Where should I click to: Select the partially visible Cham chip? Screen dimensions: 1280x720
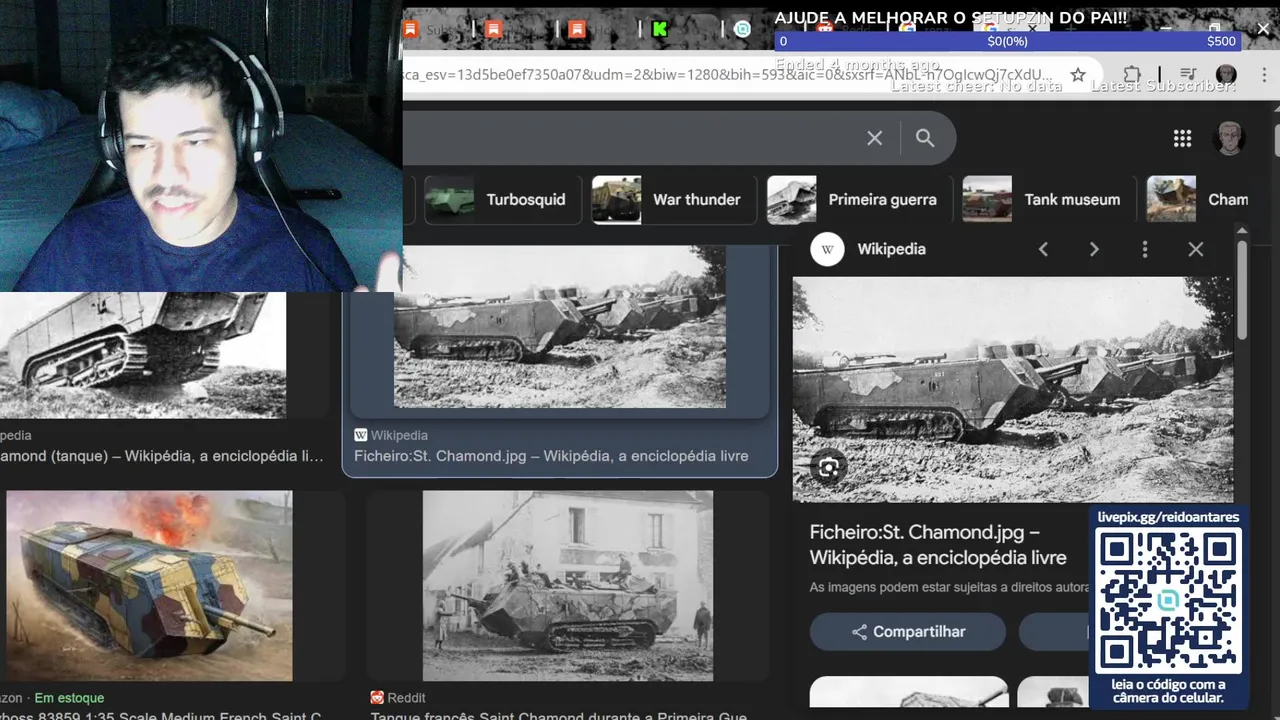(1199, 199)
